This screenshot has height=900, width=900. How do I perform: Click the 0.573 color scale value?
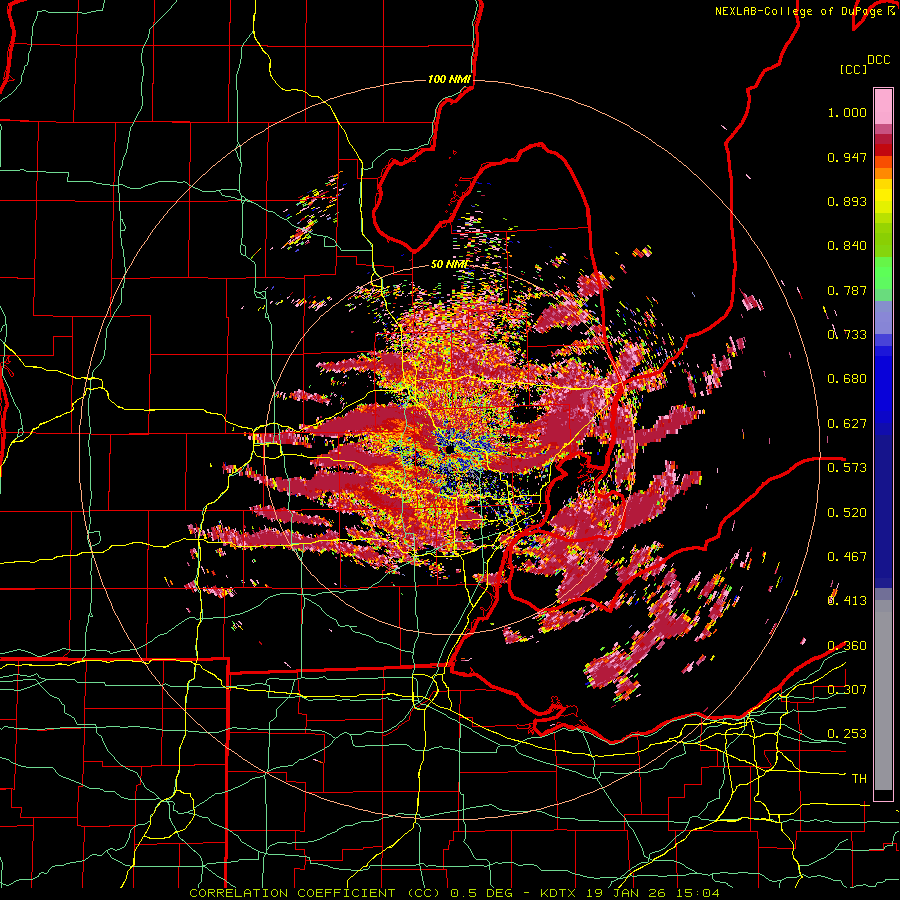pos(847,468)
